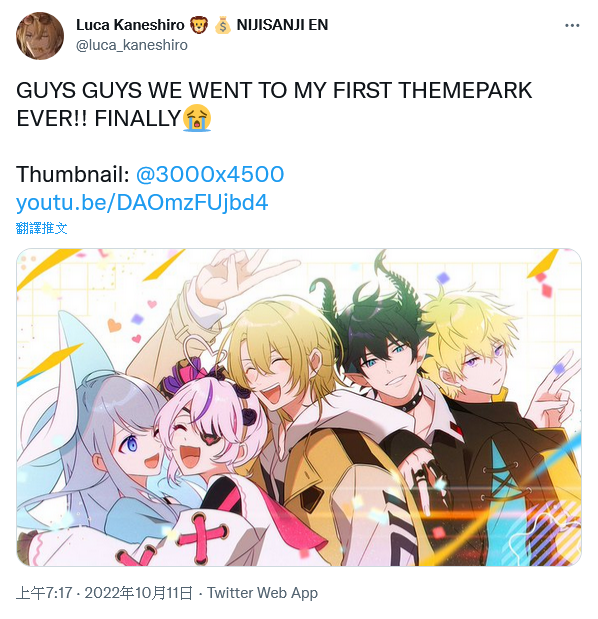
Task: Click NIJISANJI EN in the display name
Action: [282, 25]
